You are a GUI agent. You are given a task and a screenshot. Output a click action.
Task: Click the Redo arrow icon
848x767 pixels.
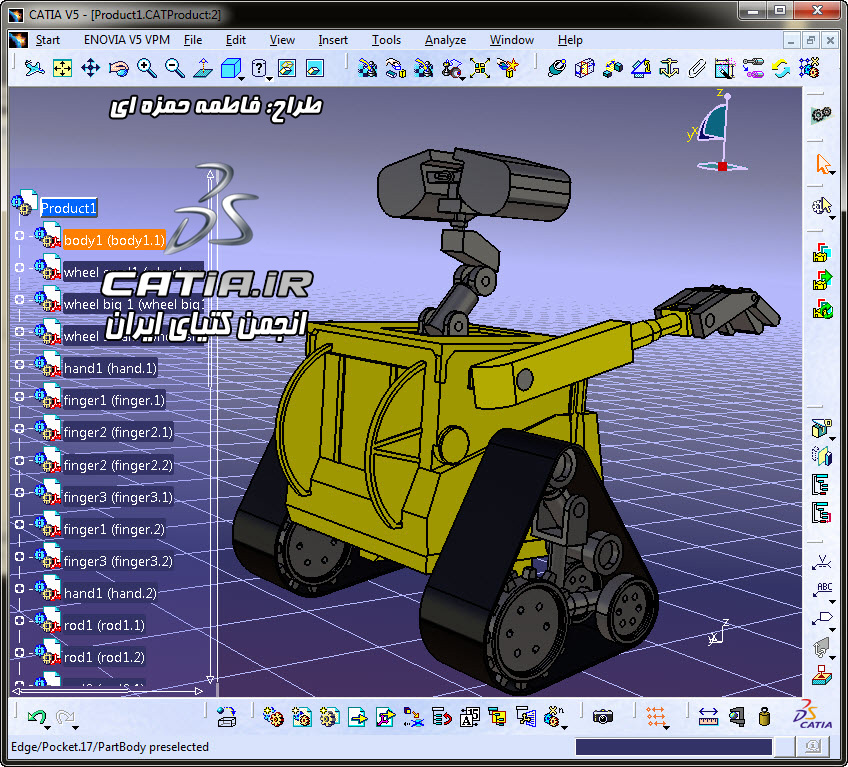[x=64, y=717]
